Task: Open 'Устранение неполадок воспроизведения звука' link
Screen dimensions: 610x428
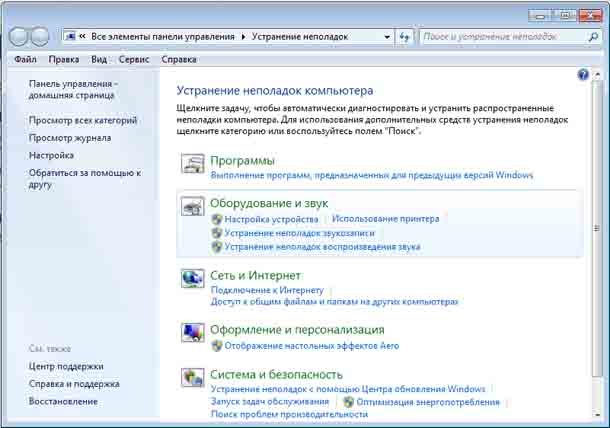Action: click(323, 247)
